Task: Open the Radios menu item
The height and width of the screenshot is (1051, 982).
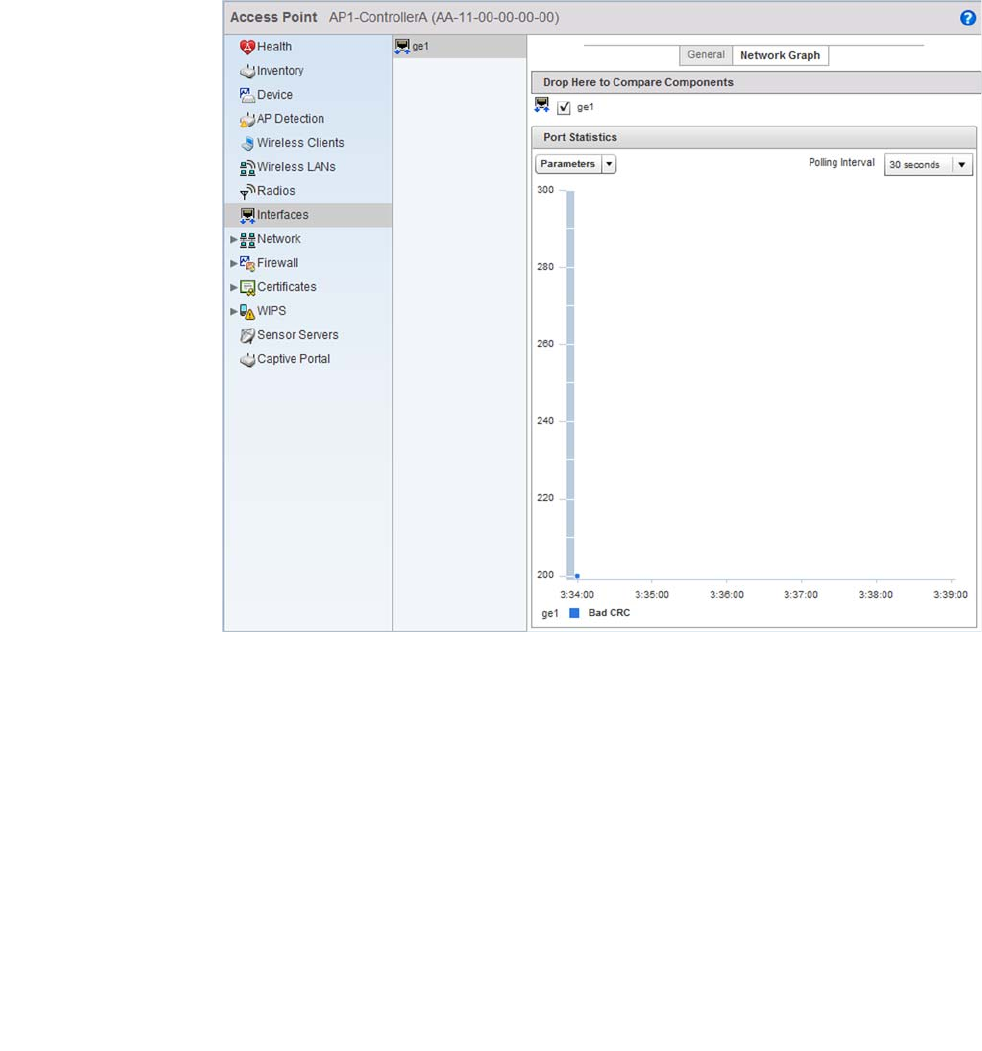Action: tap(276, 191)
